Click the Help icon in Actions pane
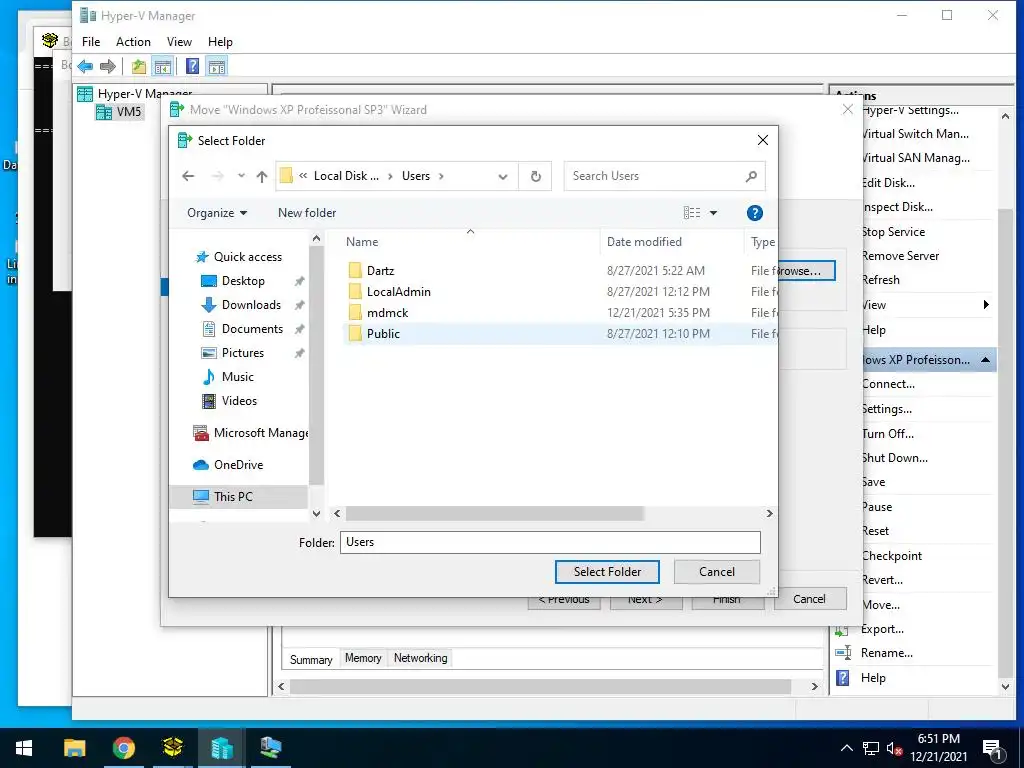Image resolution: width=1024 pixels, height=768 pixels. coord(843,678)
